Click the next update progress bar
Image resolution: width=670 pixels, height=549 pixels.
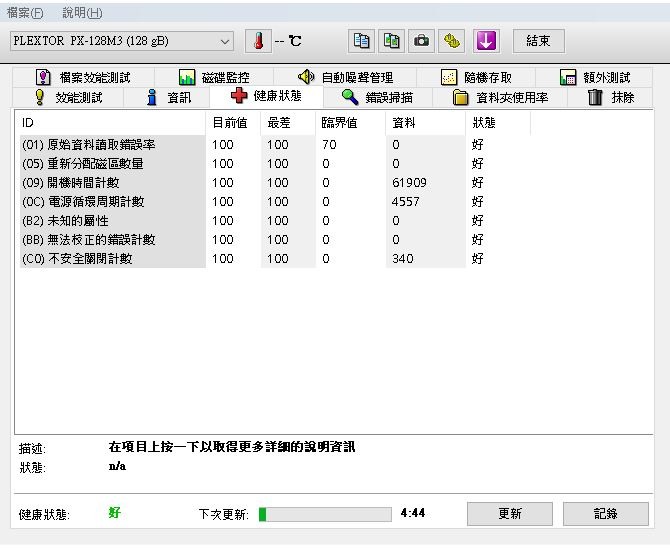click(x=325, y=514)
